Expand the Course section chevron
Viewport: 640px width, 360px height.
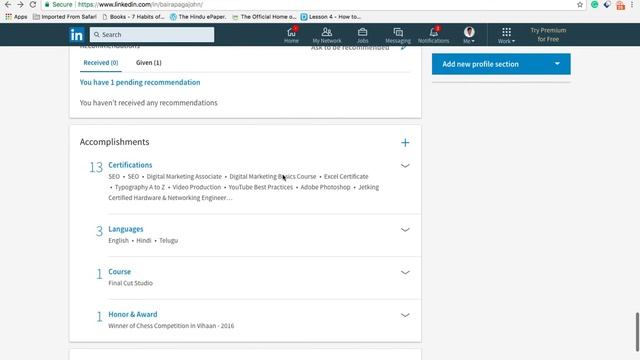click(x=405, y=272)
